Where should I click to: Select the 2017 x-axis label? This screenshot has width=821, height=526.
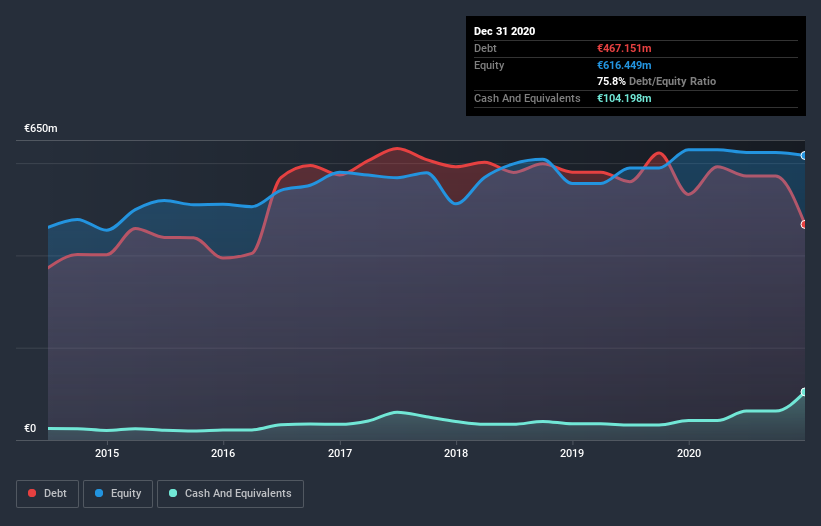340,453
